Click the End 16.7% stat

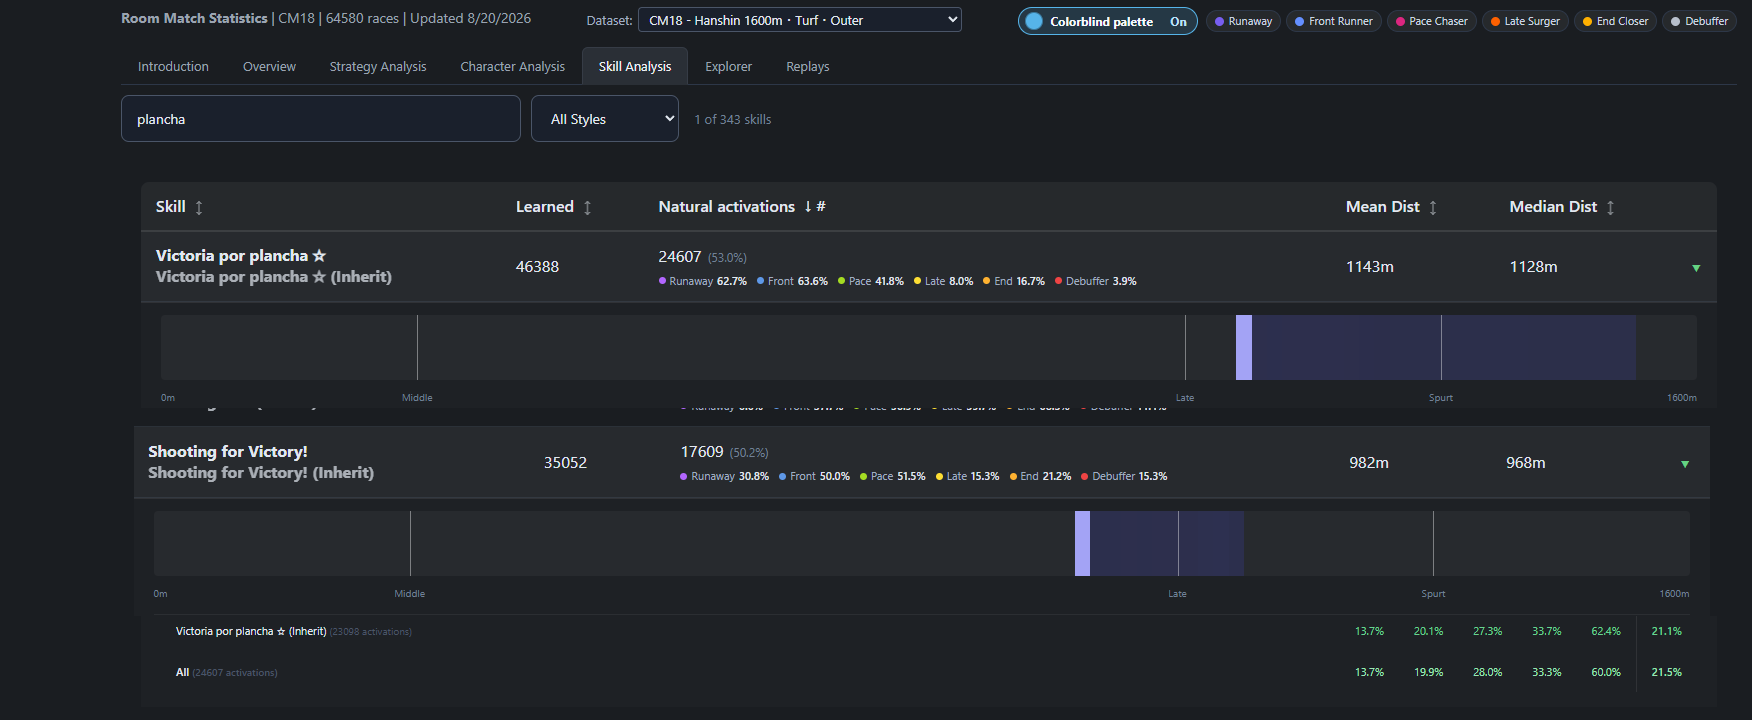(x=1014, y=281)
